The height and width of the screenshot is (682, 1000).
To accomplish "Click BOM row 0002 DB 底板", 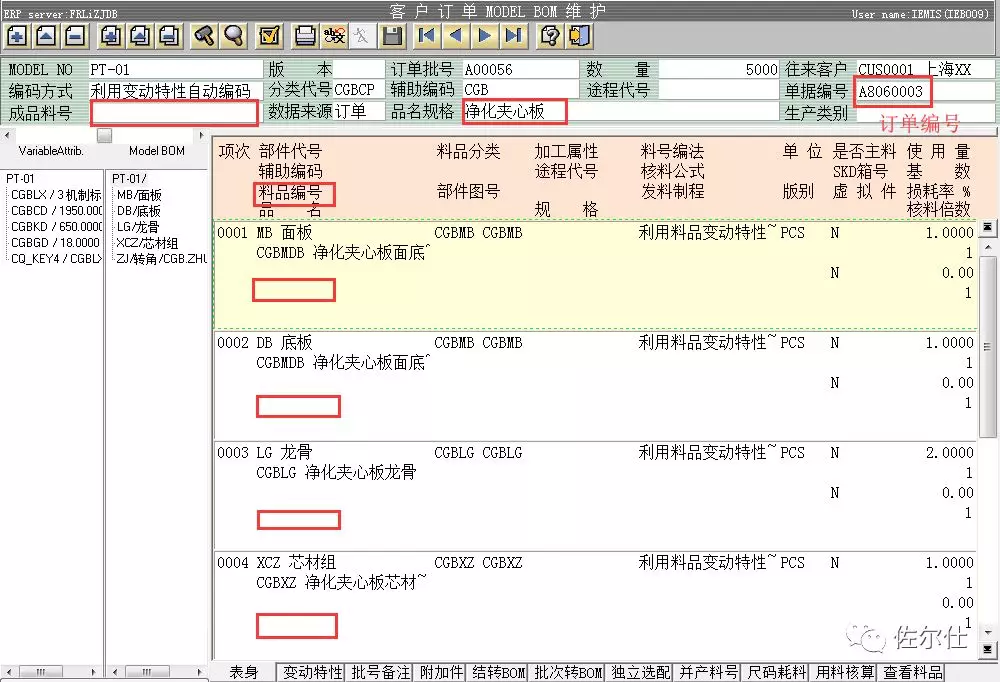I will click(x=595, y=385).
